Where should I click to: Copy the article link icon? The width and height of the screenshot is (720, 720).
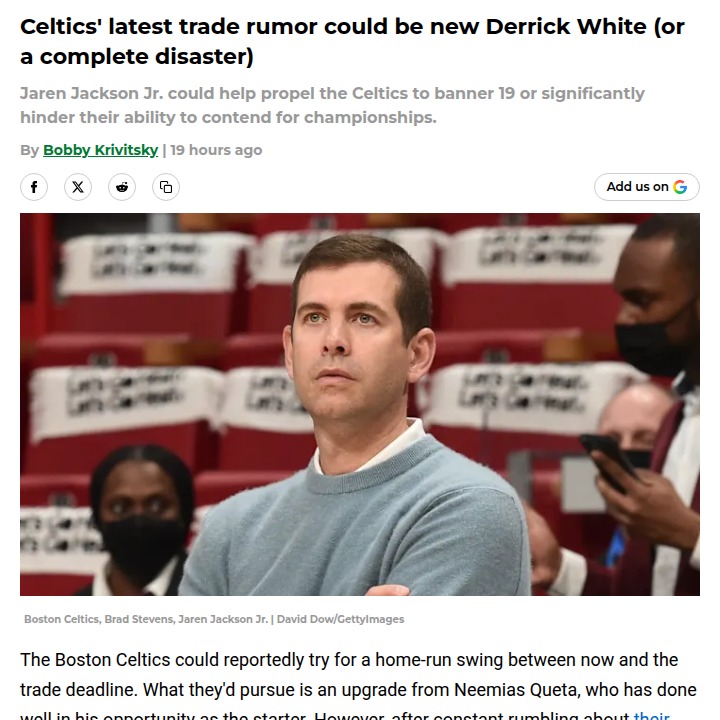pos(166,187)
